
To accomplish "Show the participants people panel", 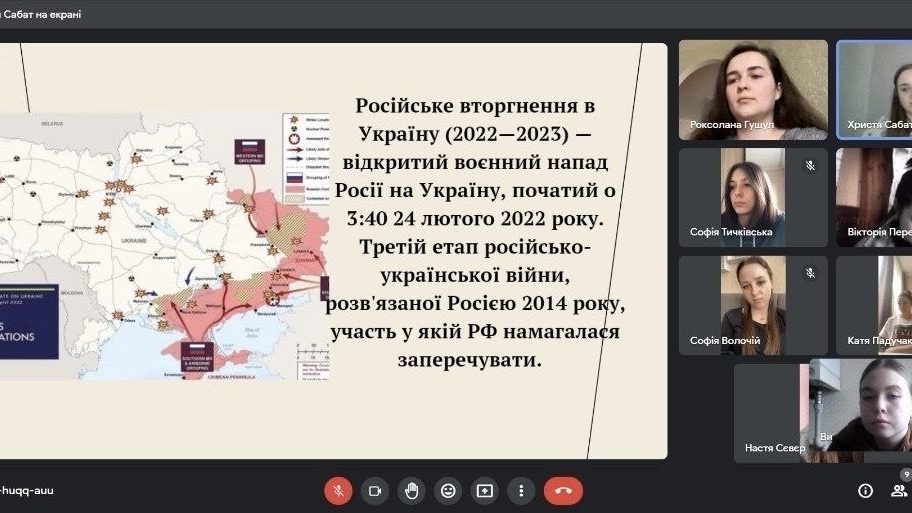I will (x=899, y=490).
